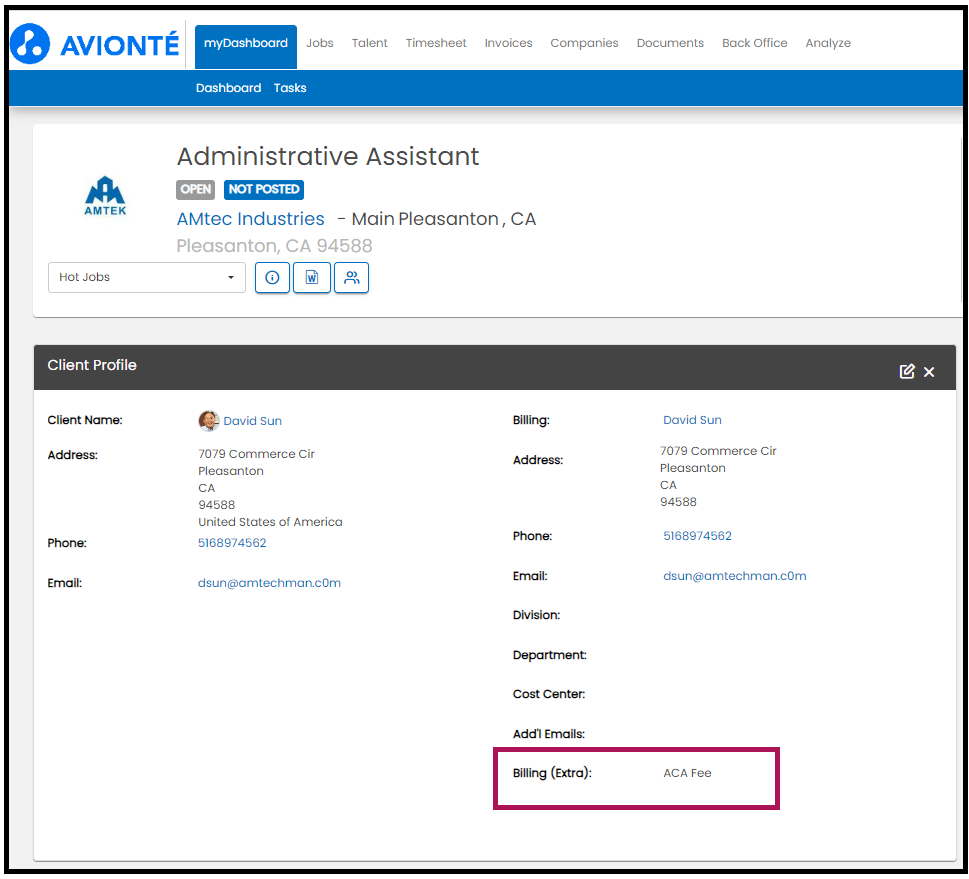Image resolution: width=969 pixels, height=879 pixels.
Task: Edit the Client Profile with pencil icon
Action: (907, 372)
